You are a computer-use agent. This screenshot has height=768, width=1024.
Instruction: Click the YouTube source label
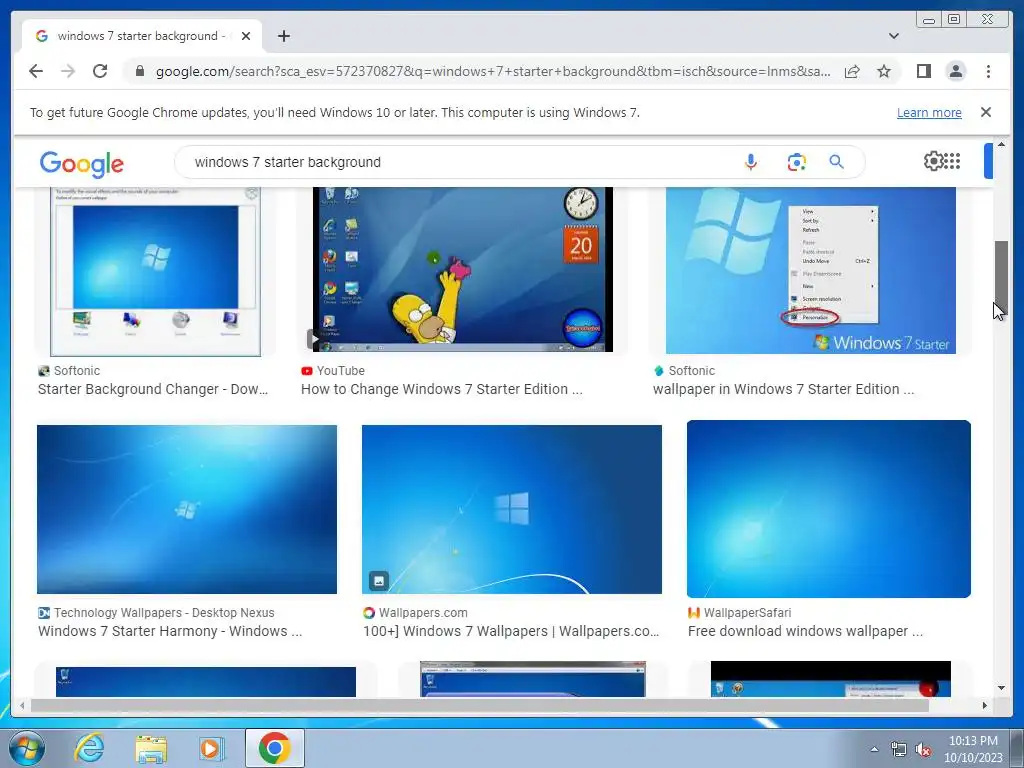click(x=340, y=370)
